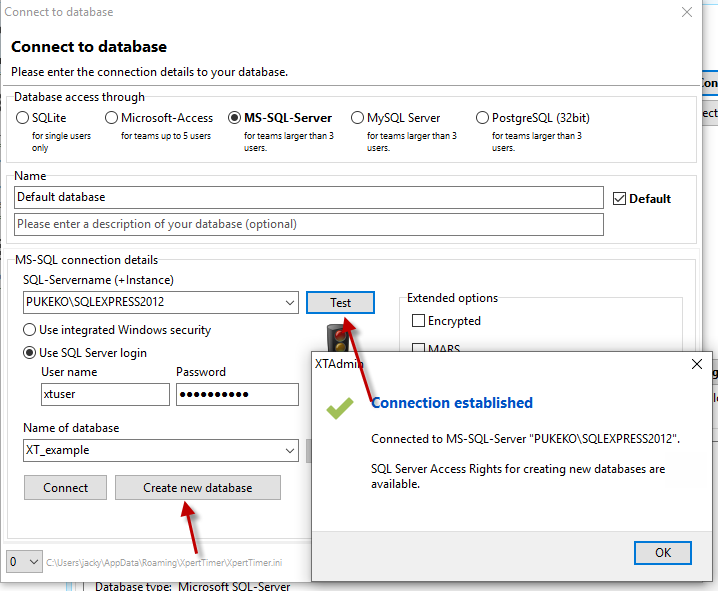Click the Test connection button
Screen dimensions: 718x591
(340, 303)
